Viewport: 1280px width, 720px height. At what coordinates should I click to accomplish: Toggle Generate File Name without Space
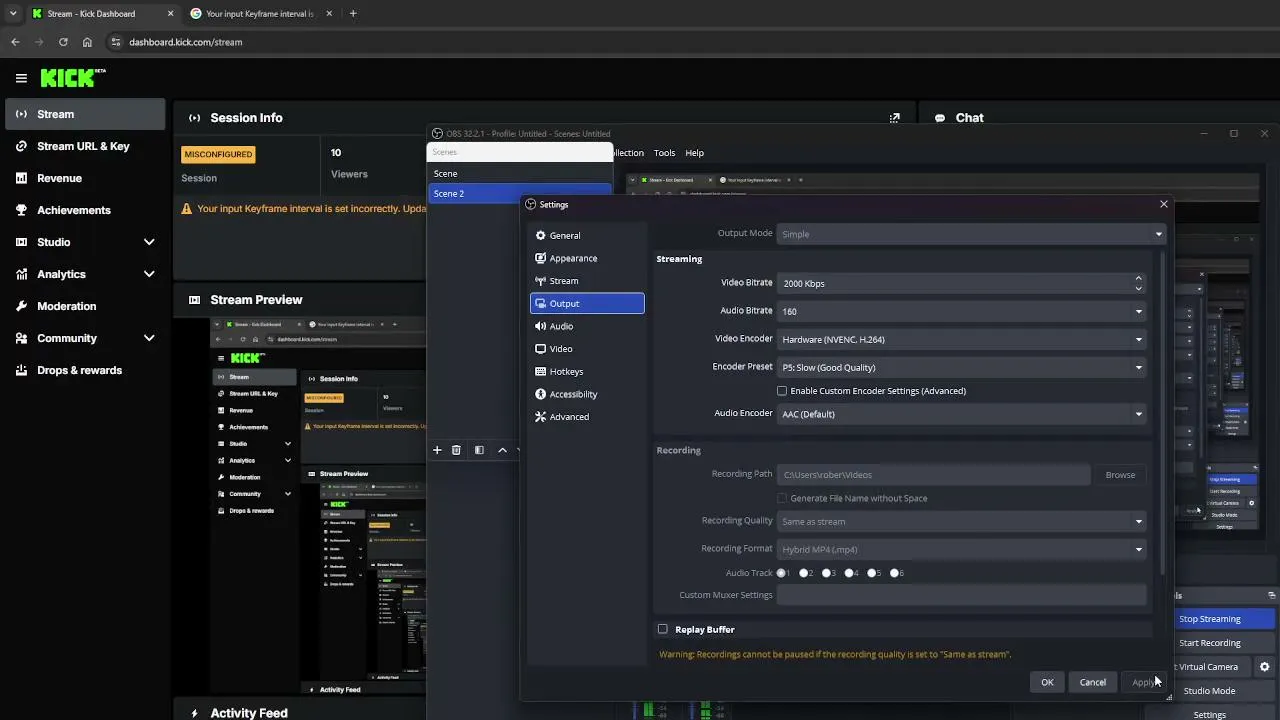[x=782, y=498]
